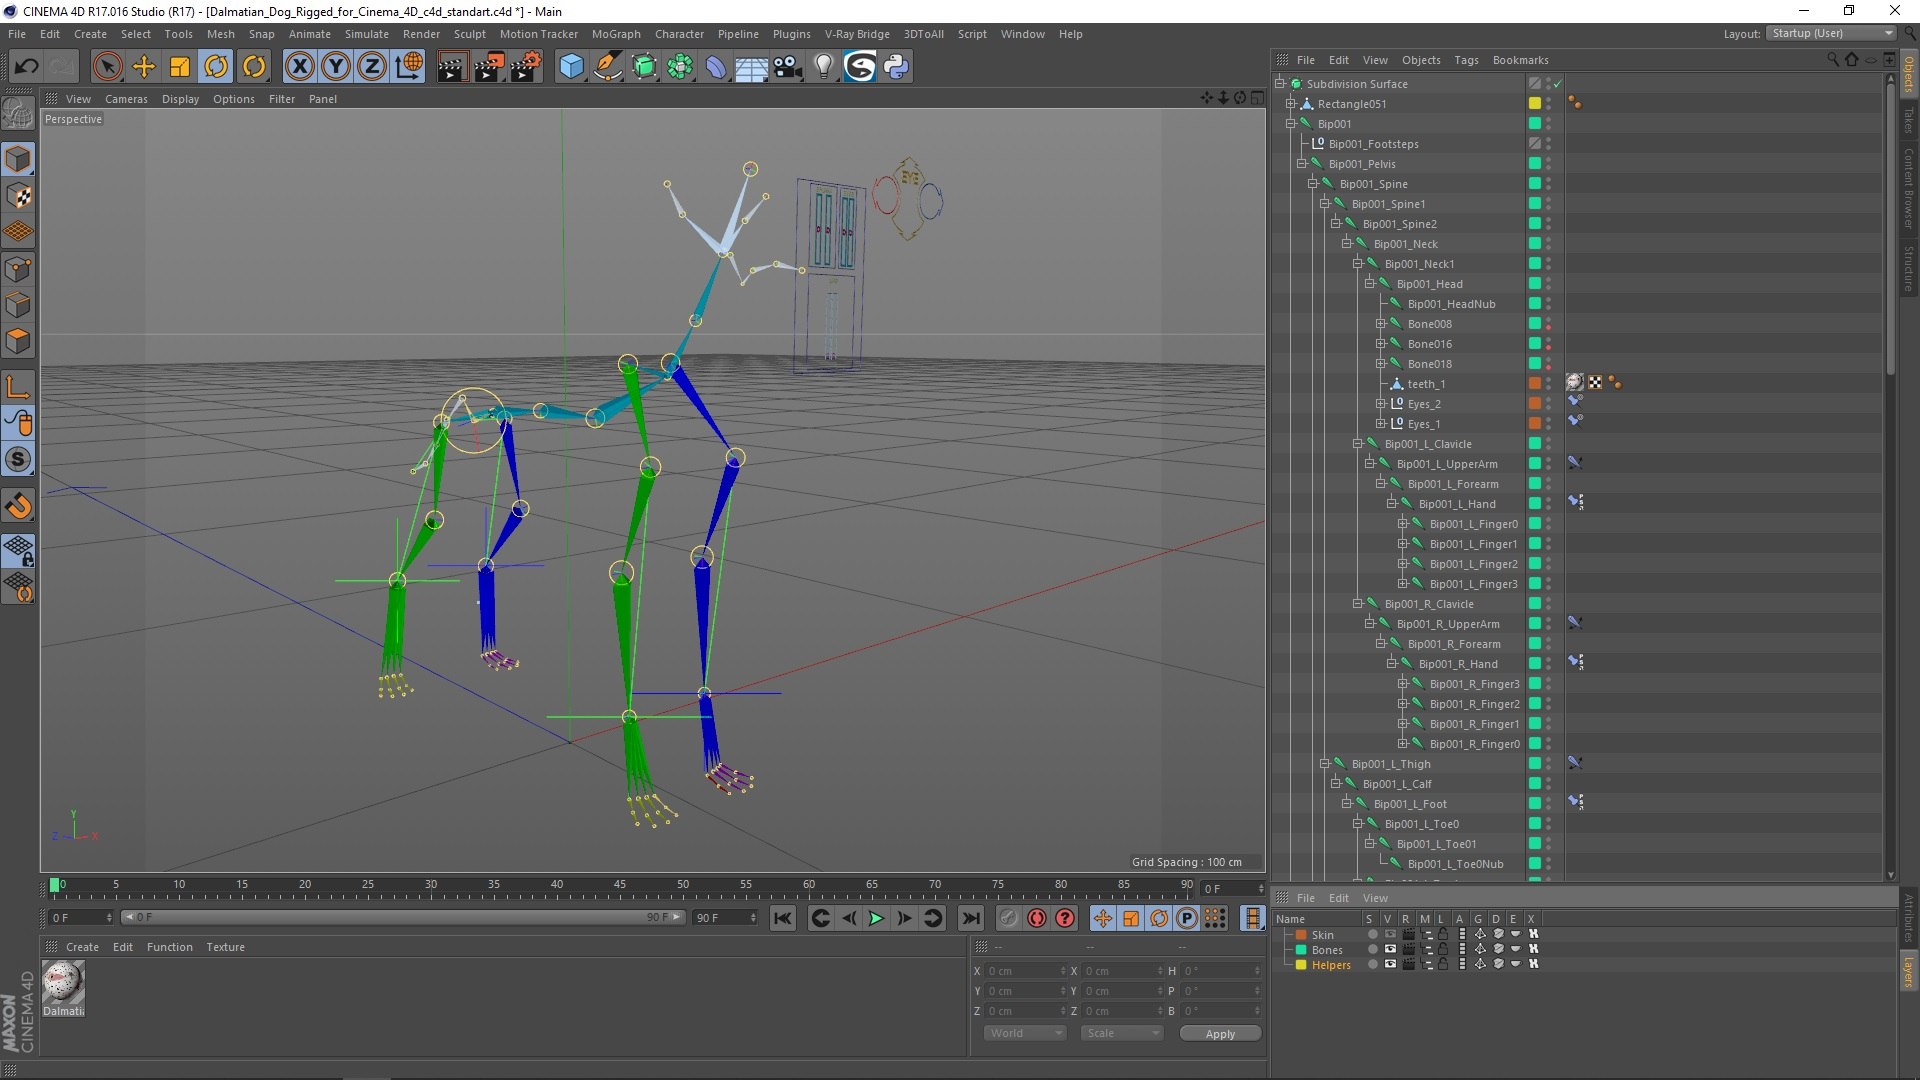Image resolution: width=1920 pixels, height=1080 pixels.
Task: Enable the Snap magnet icon
Action: click(18, 506)
